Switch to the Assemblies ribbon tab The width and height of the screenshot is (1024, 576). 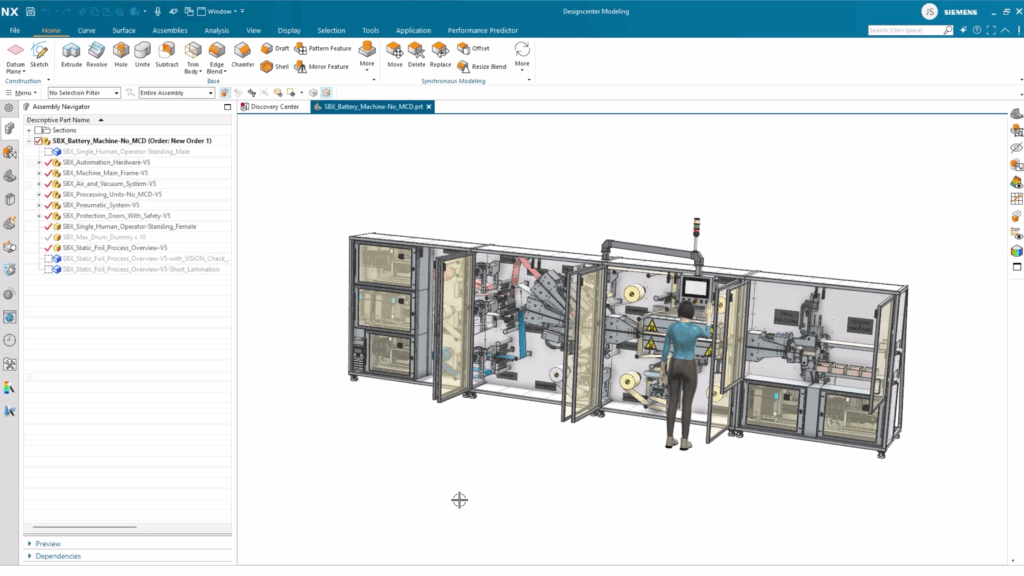(x=169, y=31)
